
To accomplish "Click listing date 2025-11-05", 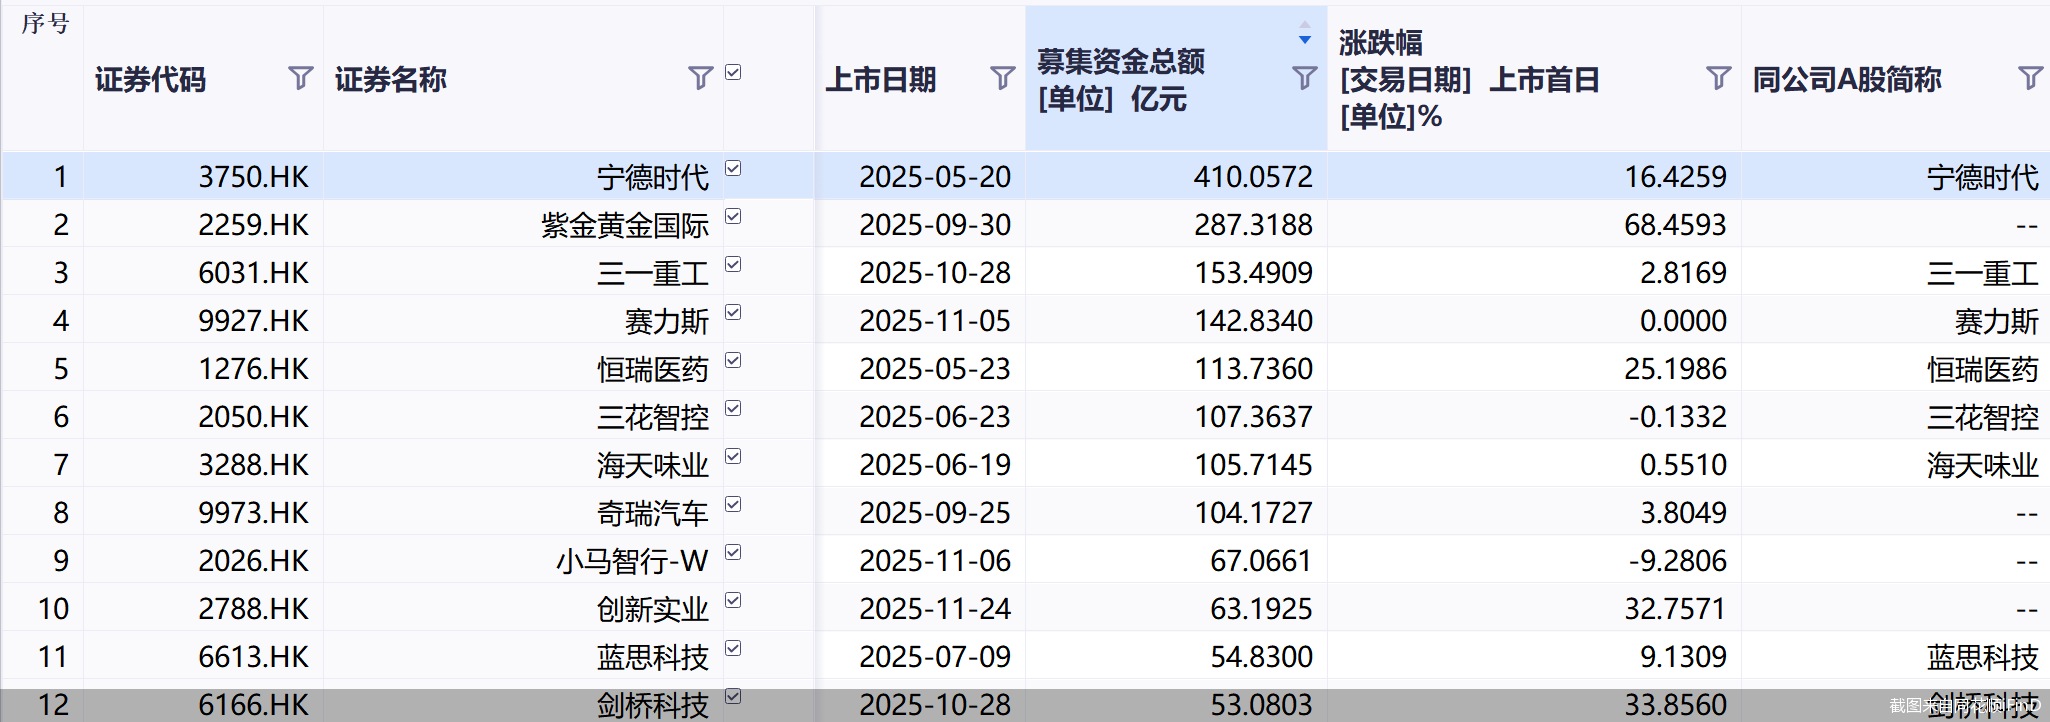I will tap(935, 321).
